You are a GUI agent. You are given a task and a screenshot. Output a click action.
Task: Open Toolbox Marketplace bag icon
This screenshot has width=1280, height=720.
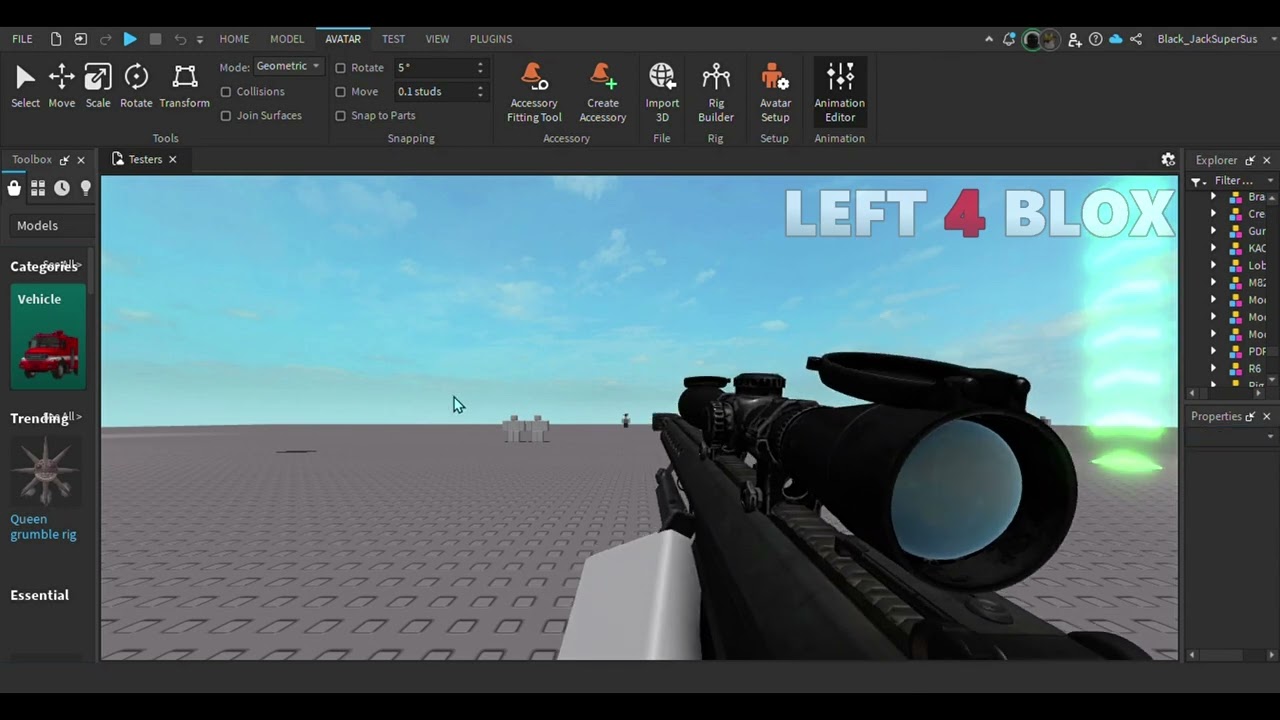14,188
